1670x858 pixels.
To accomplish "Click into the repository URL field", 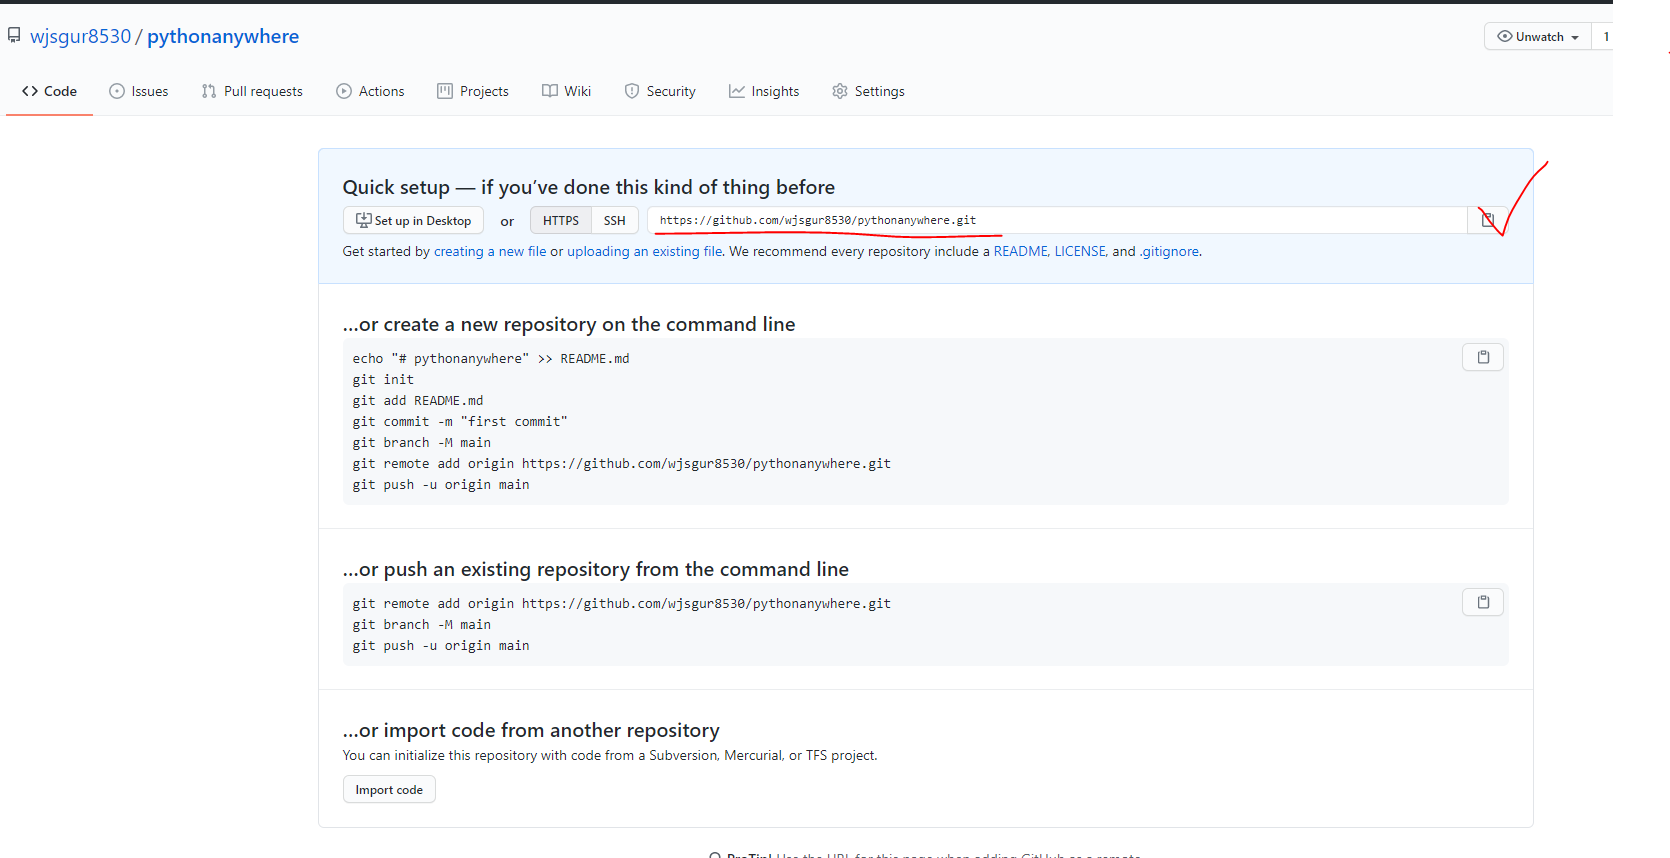I will (x=1057, y=220).
